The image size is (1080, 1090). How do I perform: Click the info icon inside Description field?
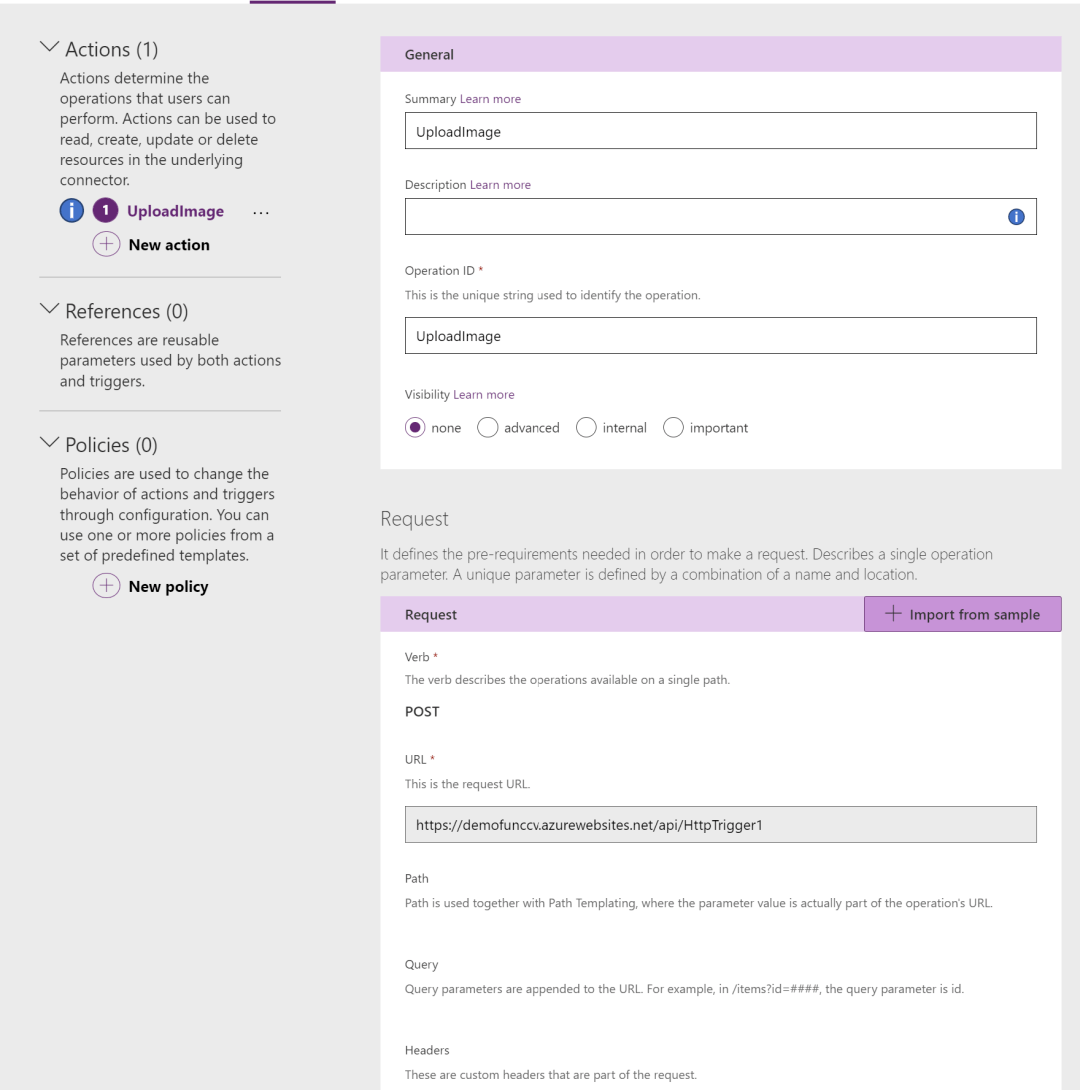pos(1016,217)
